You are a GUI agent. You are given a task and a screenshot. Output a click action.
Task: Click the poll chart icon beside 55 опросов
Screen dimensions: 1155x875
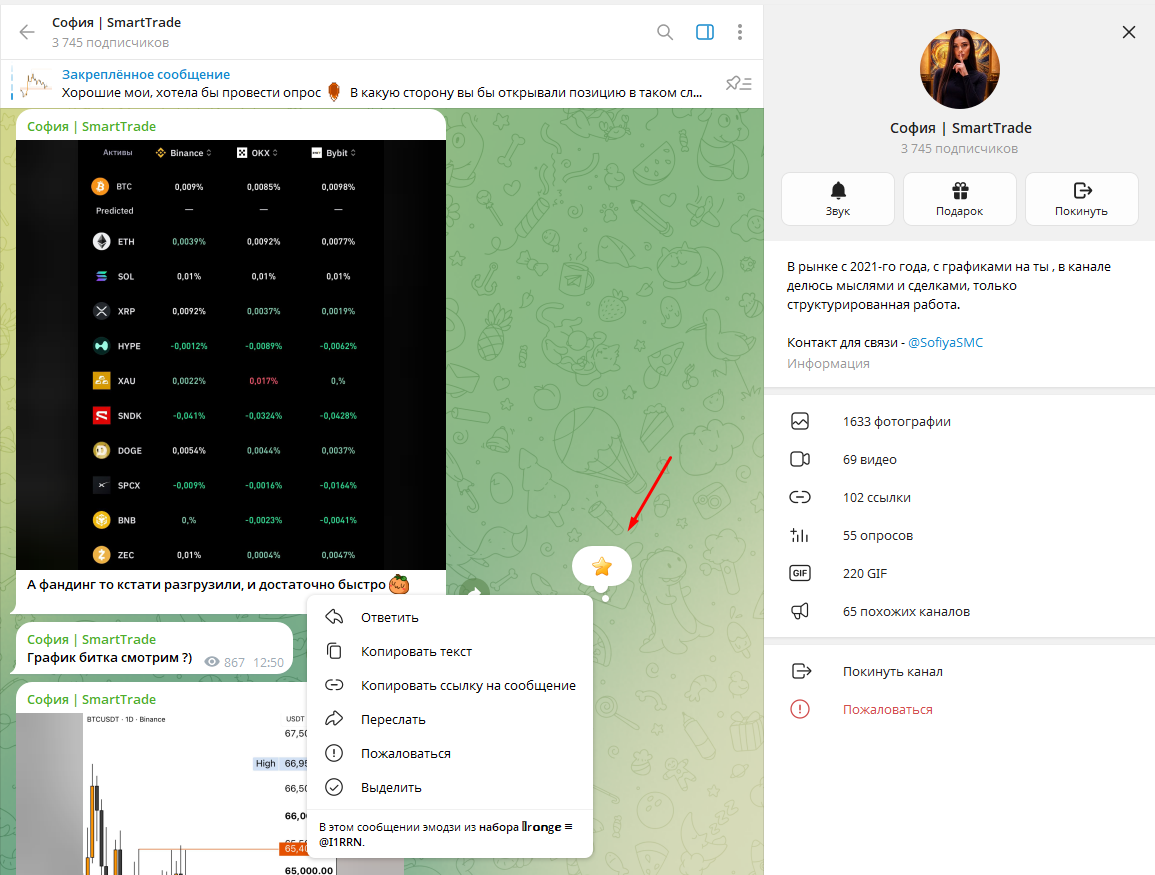800,535
